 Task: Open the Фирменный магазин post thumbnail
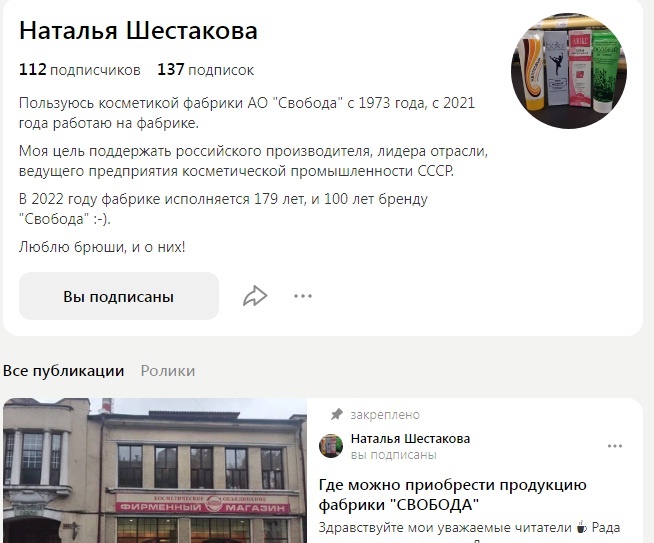(x=155, y=470)
